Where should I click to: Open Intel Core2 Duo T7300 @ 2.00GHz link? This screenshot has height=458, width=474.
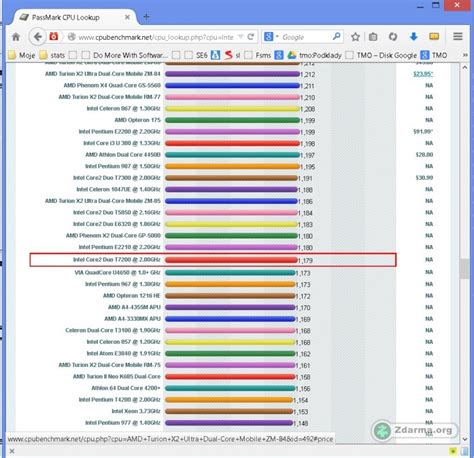click(117, 178)
